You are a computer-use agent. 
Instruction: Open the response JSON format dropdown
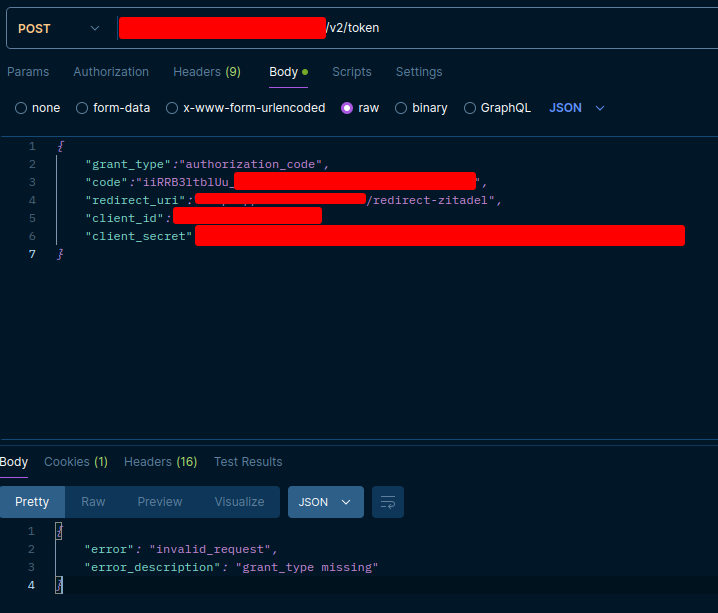point(326,502)
